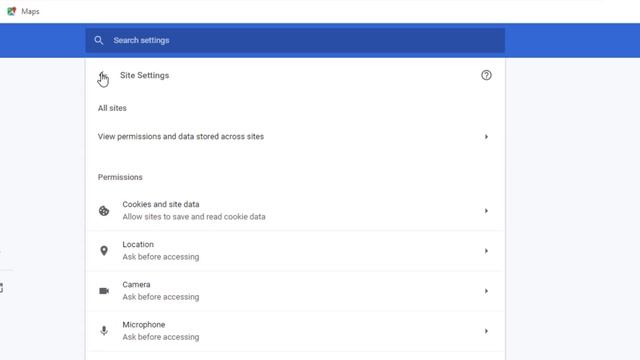The height and width of the screenshot is (360, 640).
Task: Open View permissions and data stored across sites
Action: click(295, 137)
